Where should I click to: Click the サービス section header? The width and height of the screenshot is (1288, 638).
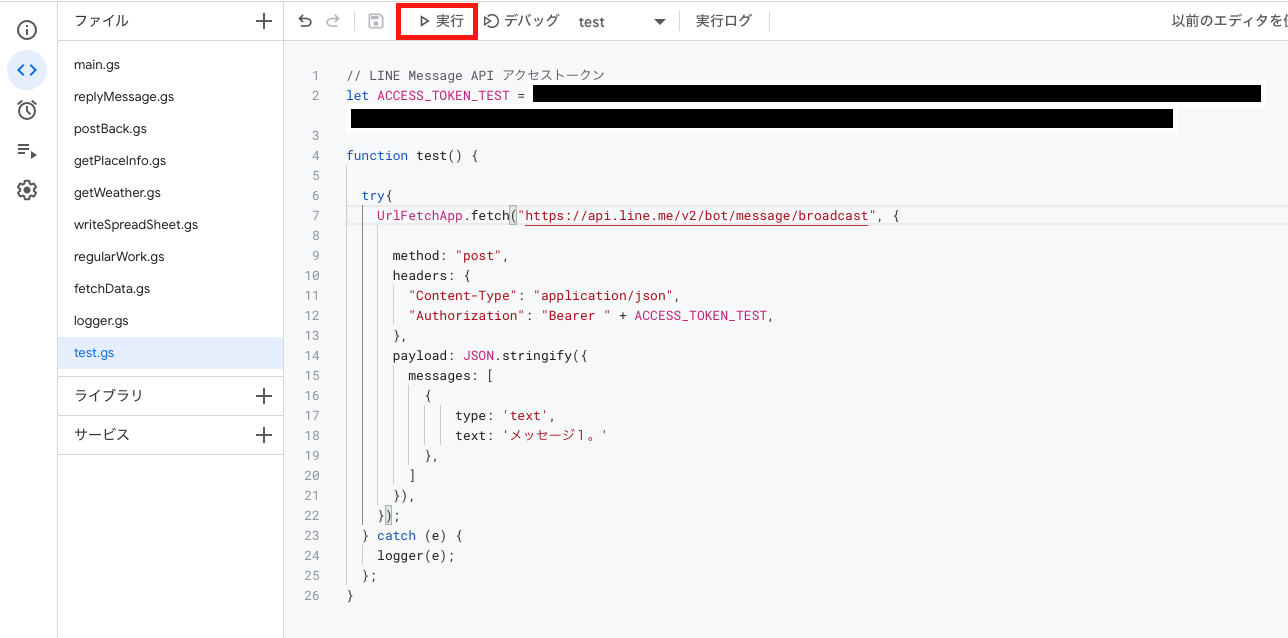(101, 435)
